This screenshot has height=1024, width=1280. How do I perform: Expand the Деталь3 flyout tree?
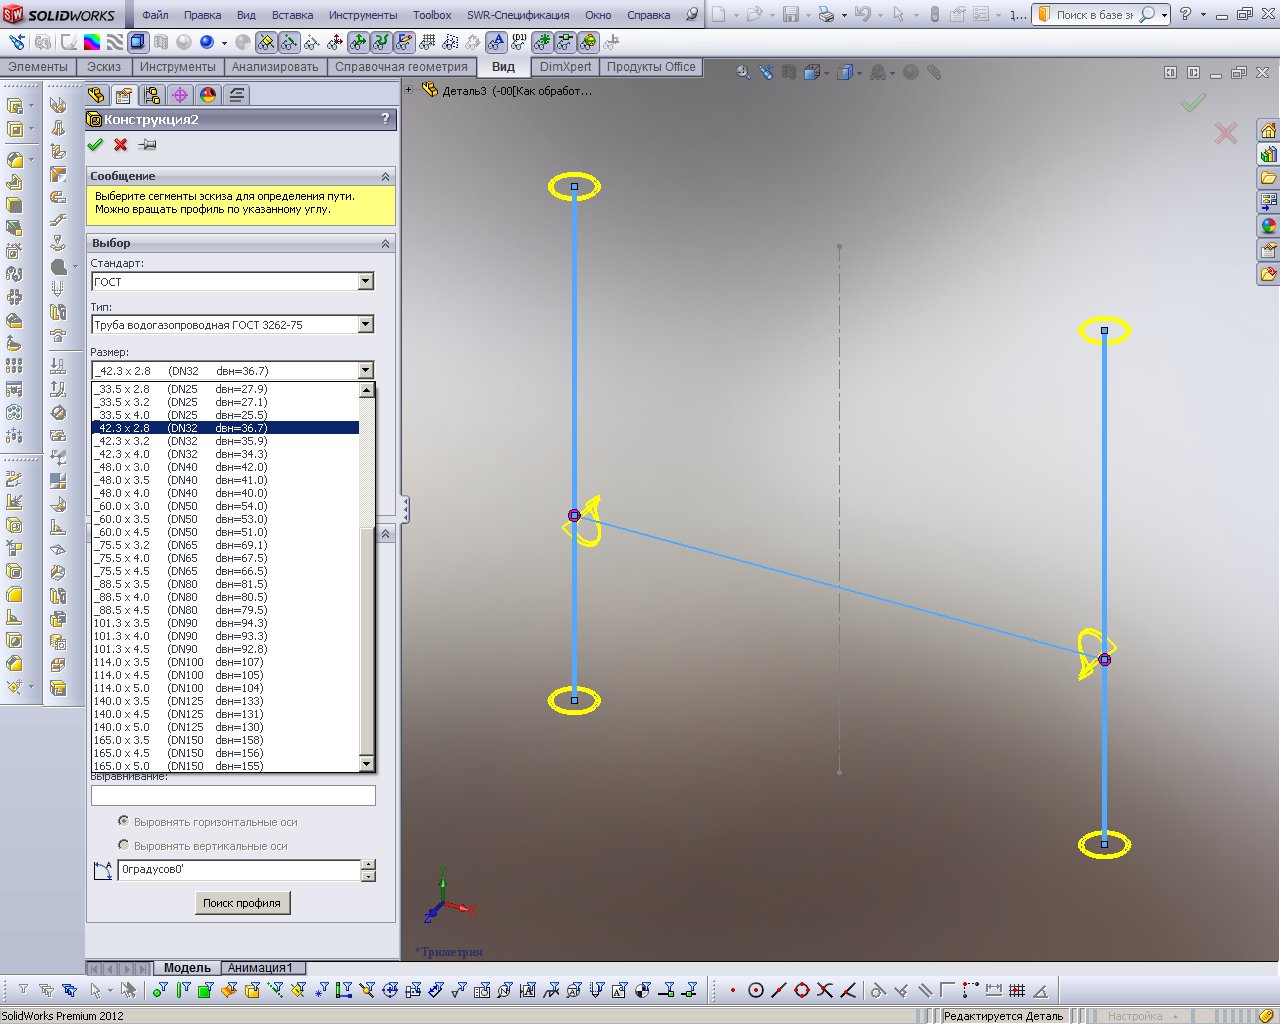(x=409, y=90)
